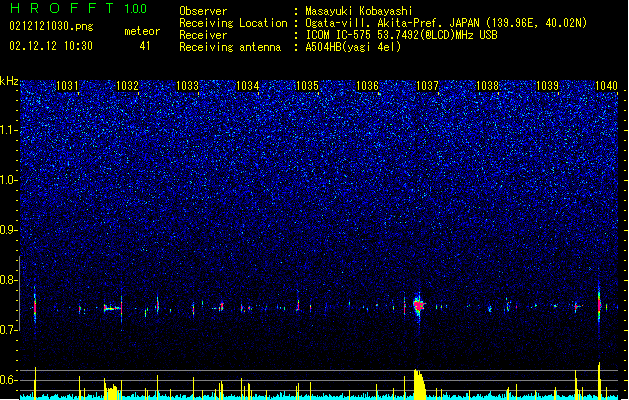Screen dimensions: 629x400
Task: Click the 1032 time marker
Action: tap(127, 86)
